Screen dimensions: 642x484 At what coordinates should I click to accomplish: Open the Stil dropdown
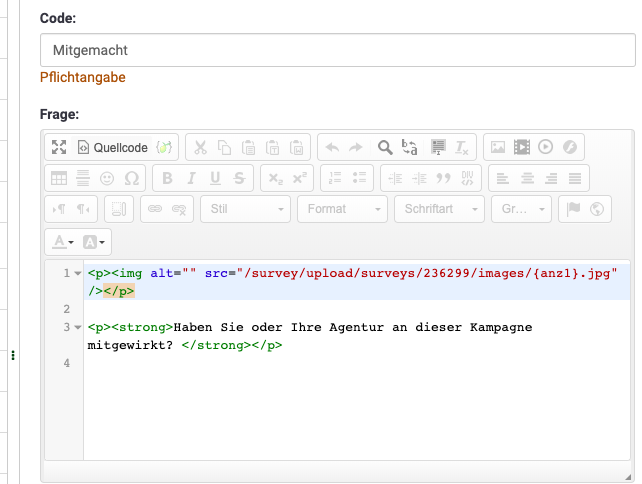coord(245,209)
